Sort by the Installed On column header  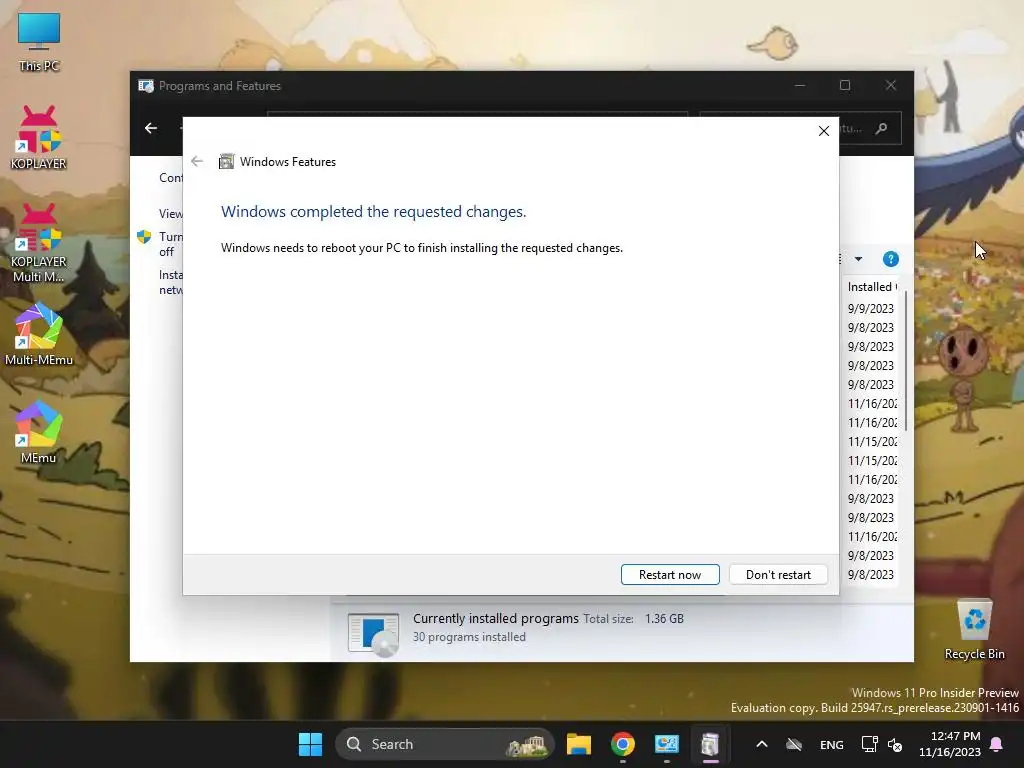872,287
